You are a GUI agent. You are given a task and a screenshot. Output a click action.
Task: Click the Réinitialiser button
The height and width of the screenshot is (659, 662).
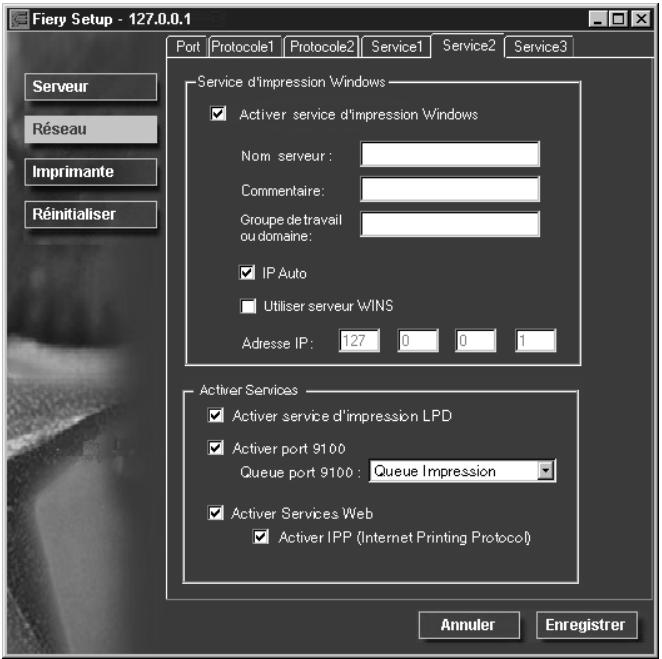tap(91, 214)
